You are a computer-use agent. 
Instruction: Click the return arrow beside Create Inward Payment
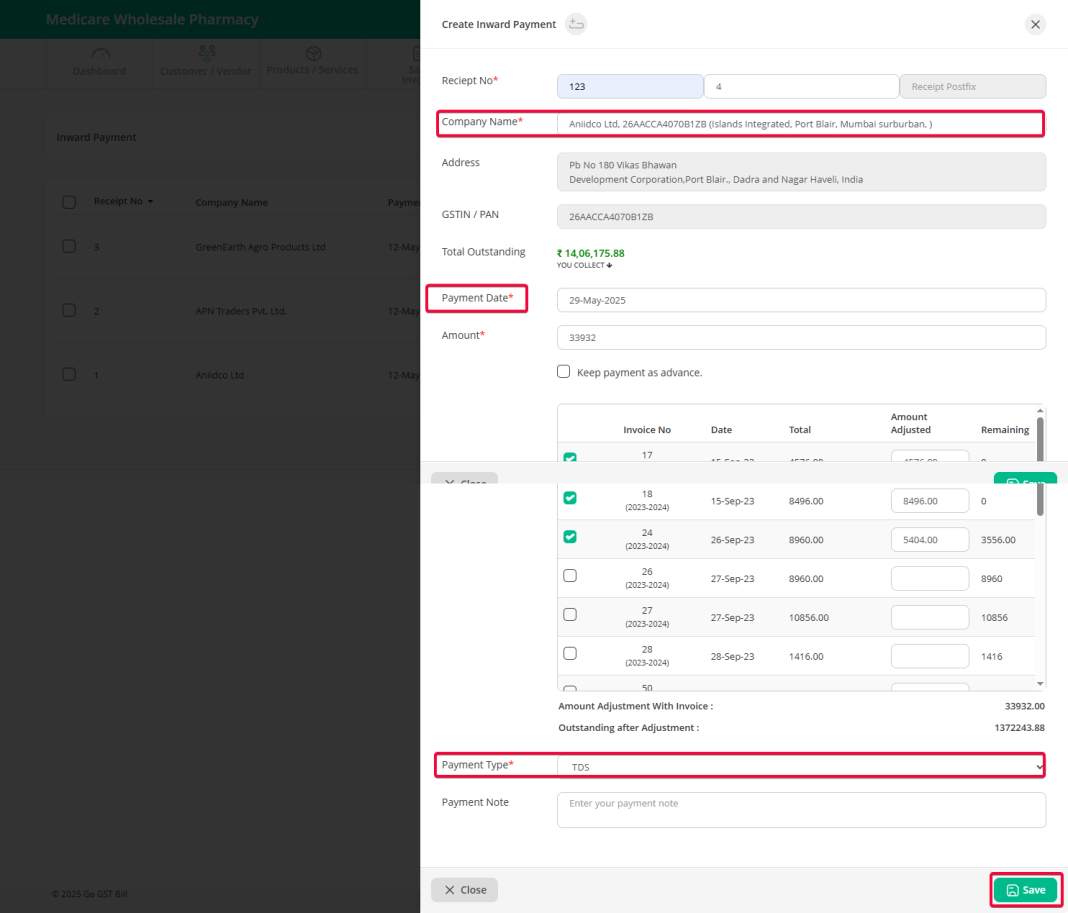coord(576,24)
